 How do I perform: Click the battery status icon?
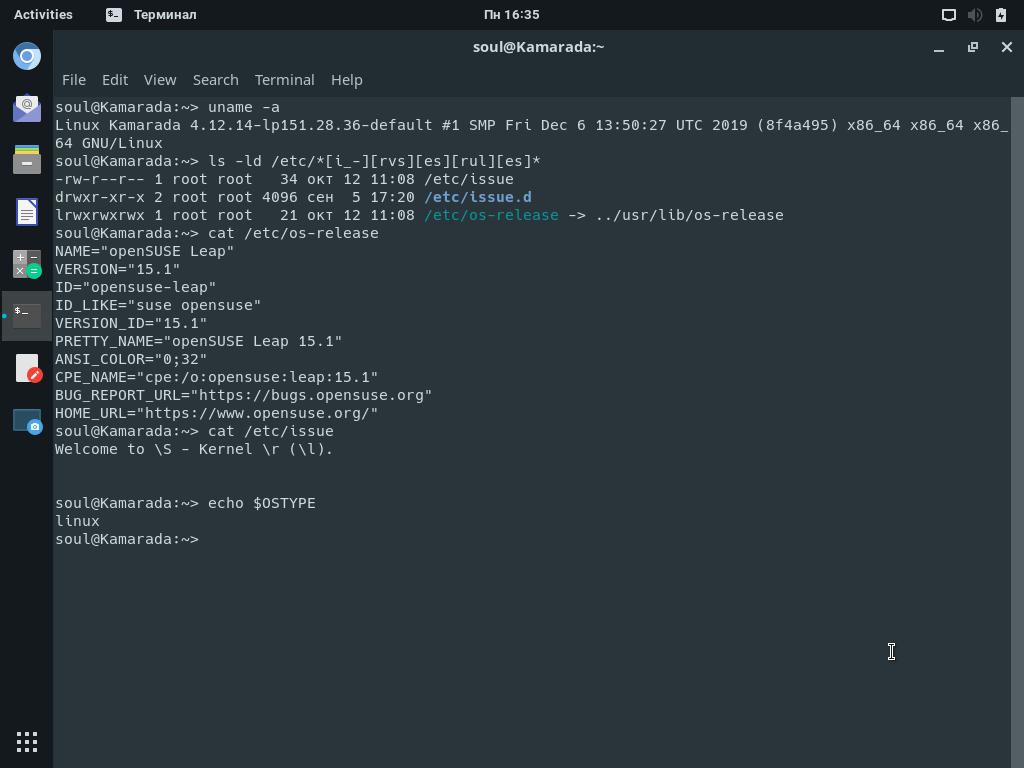(1000, 15)
